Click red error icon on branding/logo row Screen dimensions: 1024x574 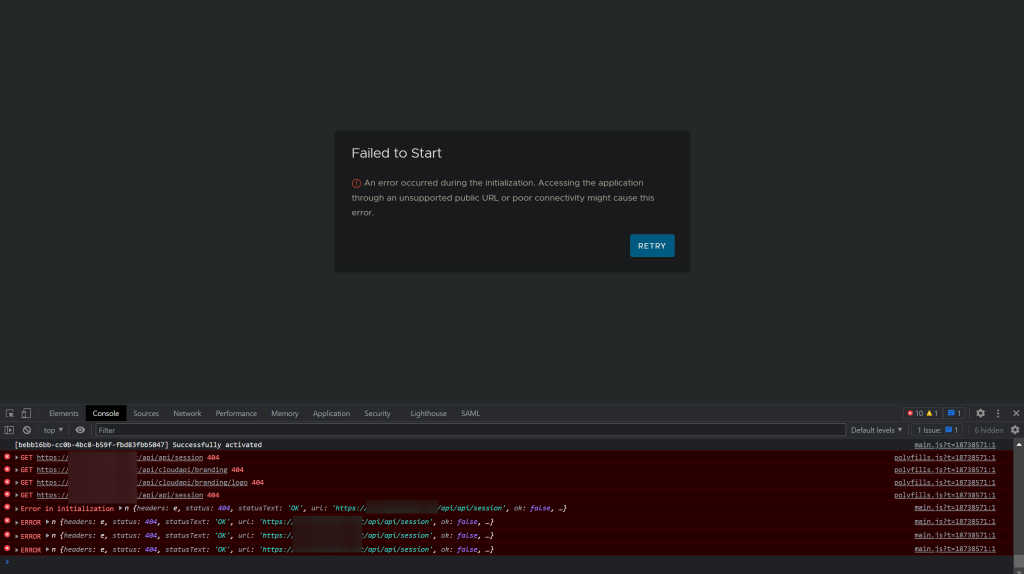click(7, 482)
